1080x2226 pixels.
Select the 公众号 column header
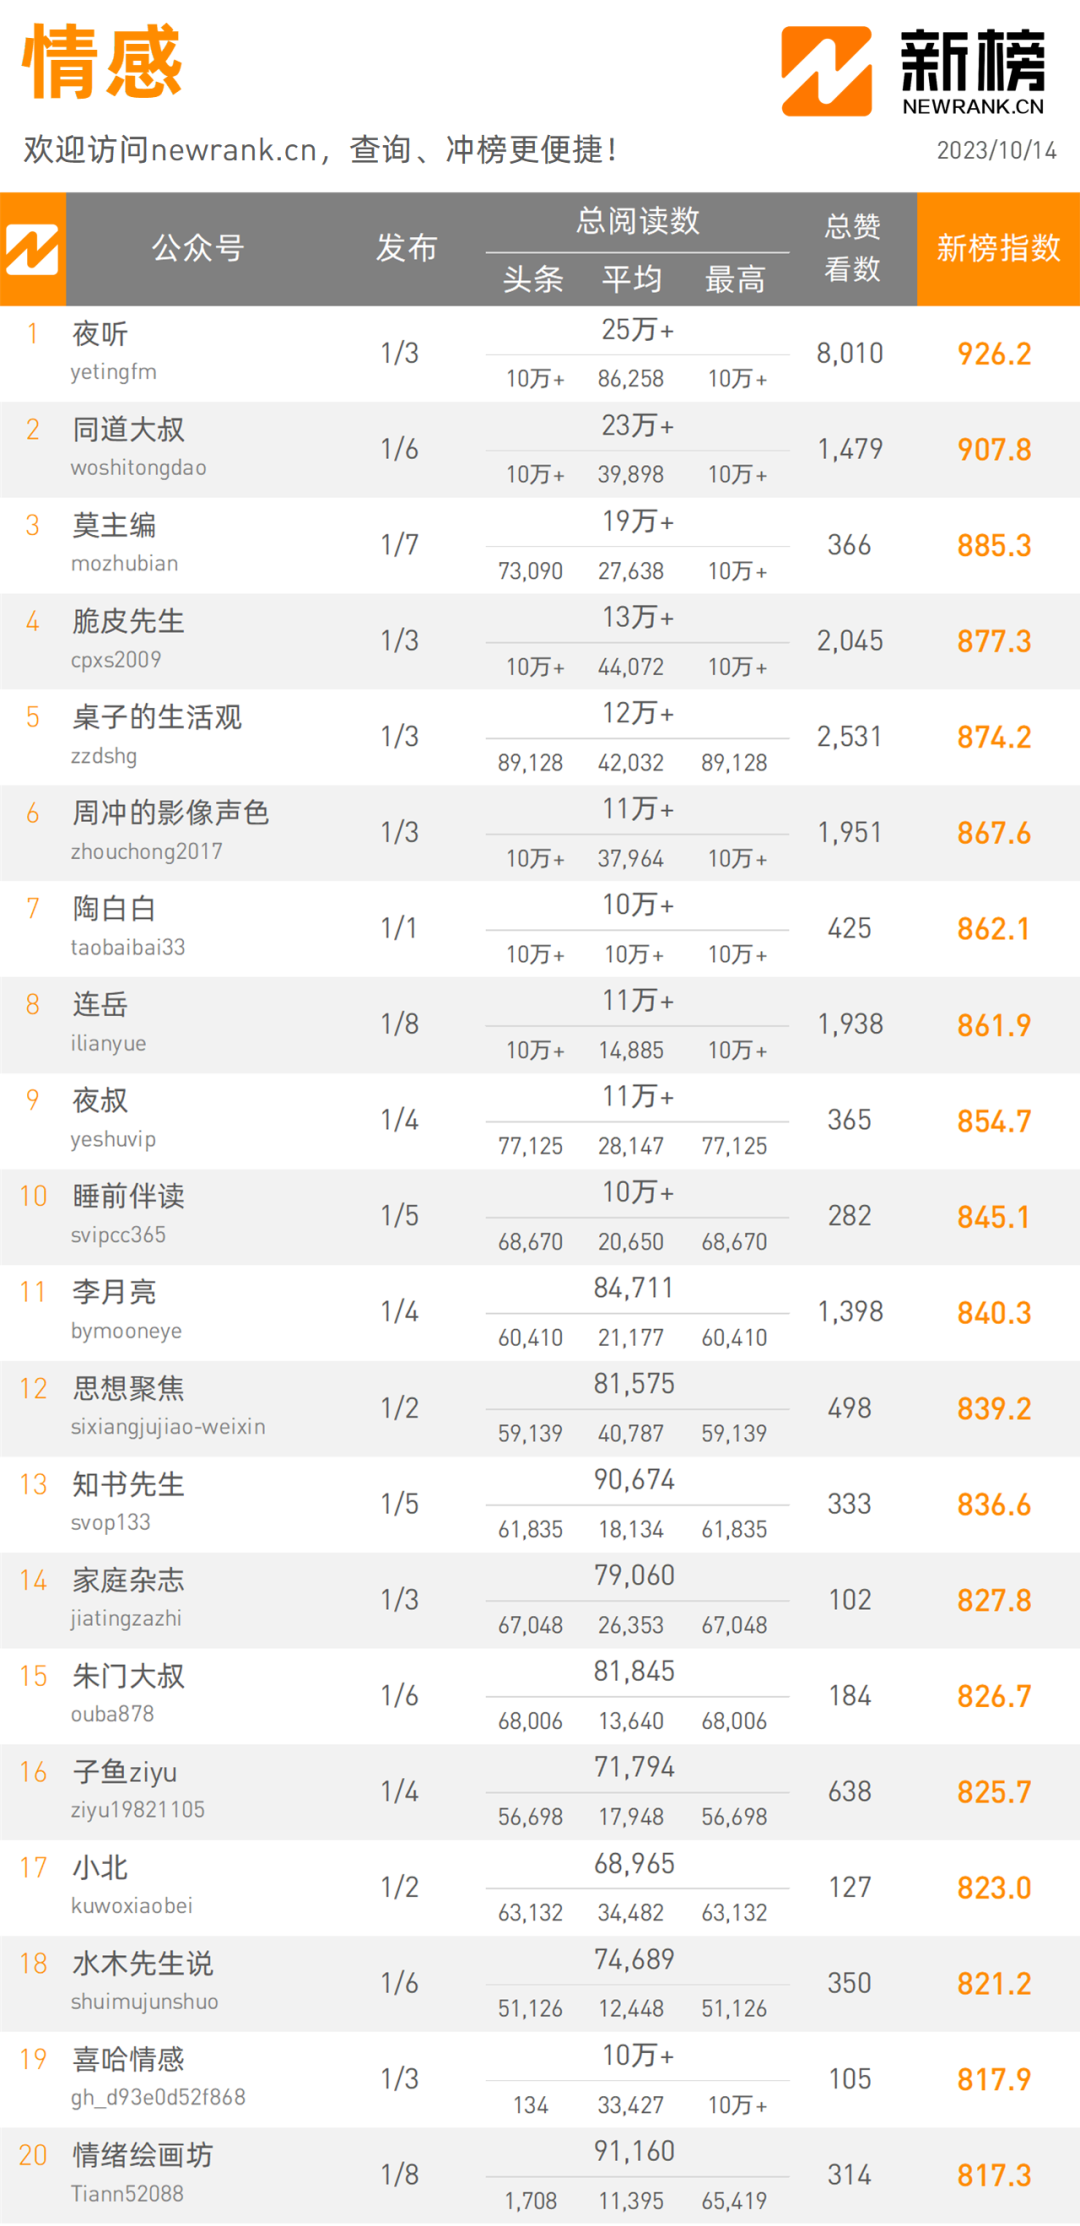pos(198,248)
